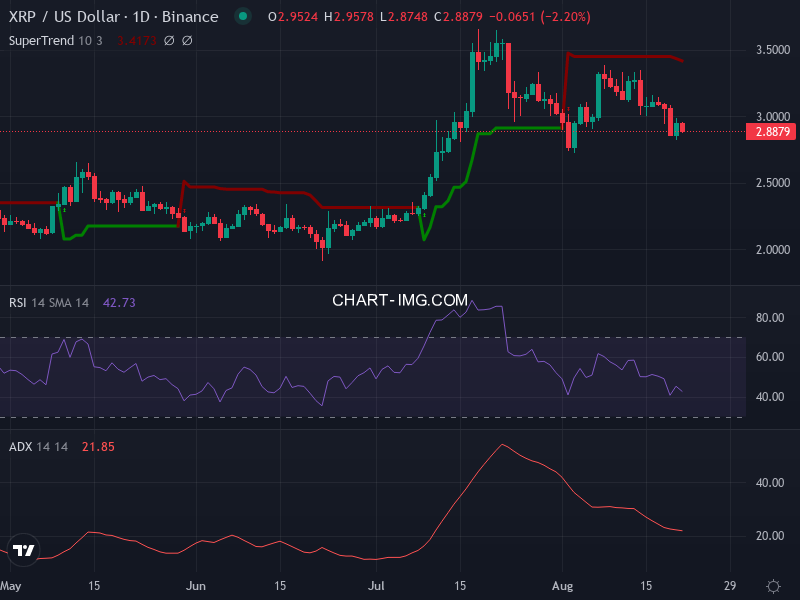The height and width of the screenshot is (600, 800).
Task: Click the change value −0.0651 (−2.20%)
Action: tap(540, 17)
